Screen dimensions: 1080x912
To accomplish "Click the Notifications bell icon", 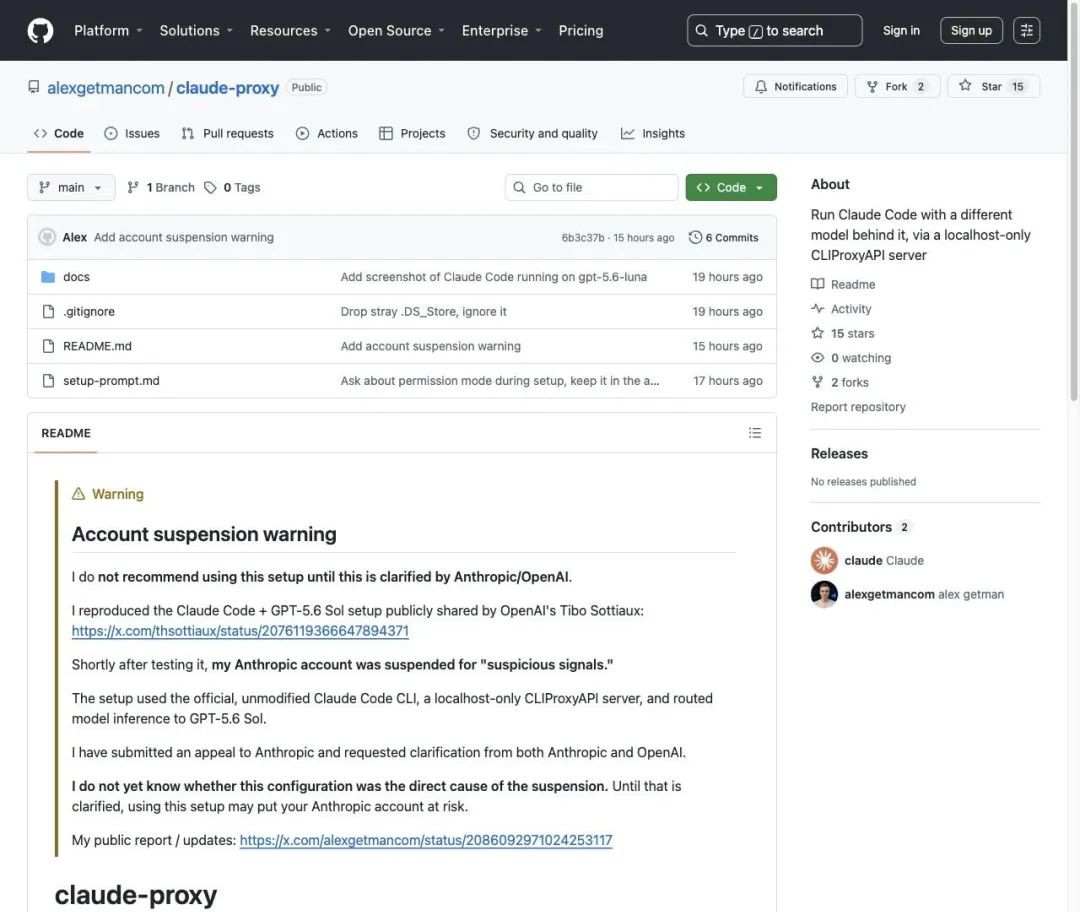I will 760,86.
